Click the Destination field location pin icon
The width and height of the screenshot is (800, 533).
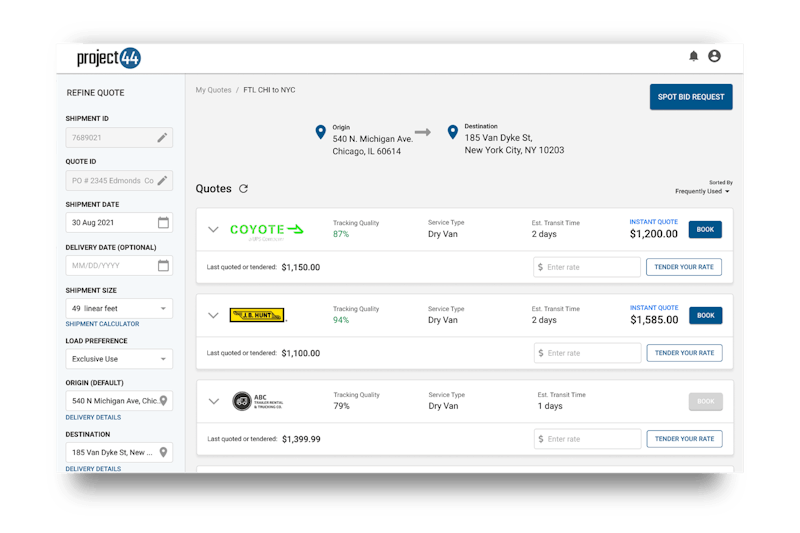pyautogui.click(x=163, y=452)
